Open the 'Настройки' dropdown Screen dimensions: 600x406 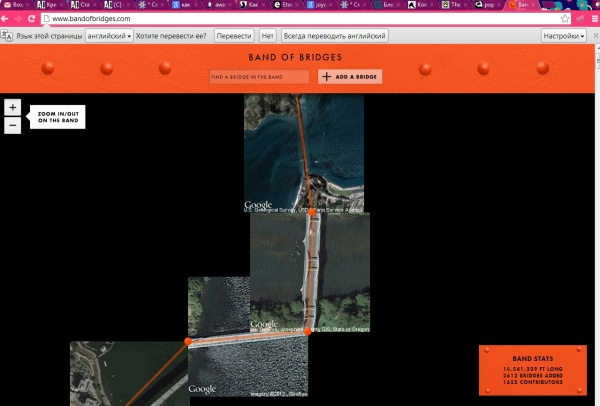pyautogui.click(x=564, y=36)
